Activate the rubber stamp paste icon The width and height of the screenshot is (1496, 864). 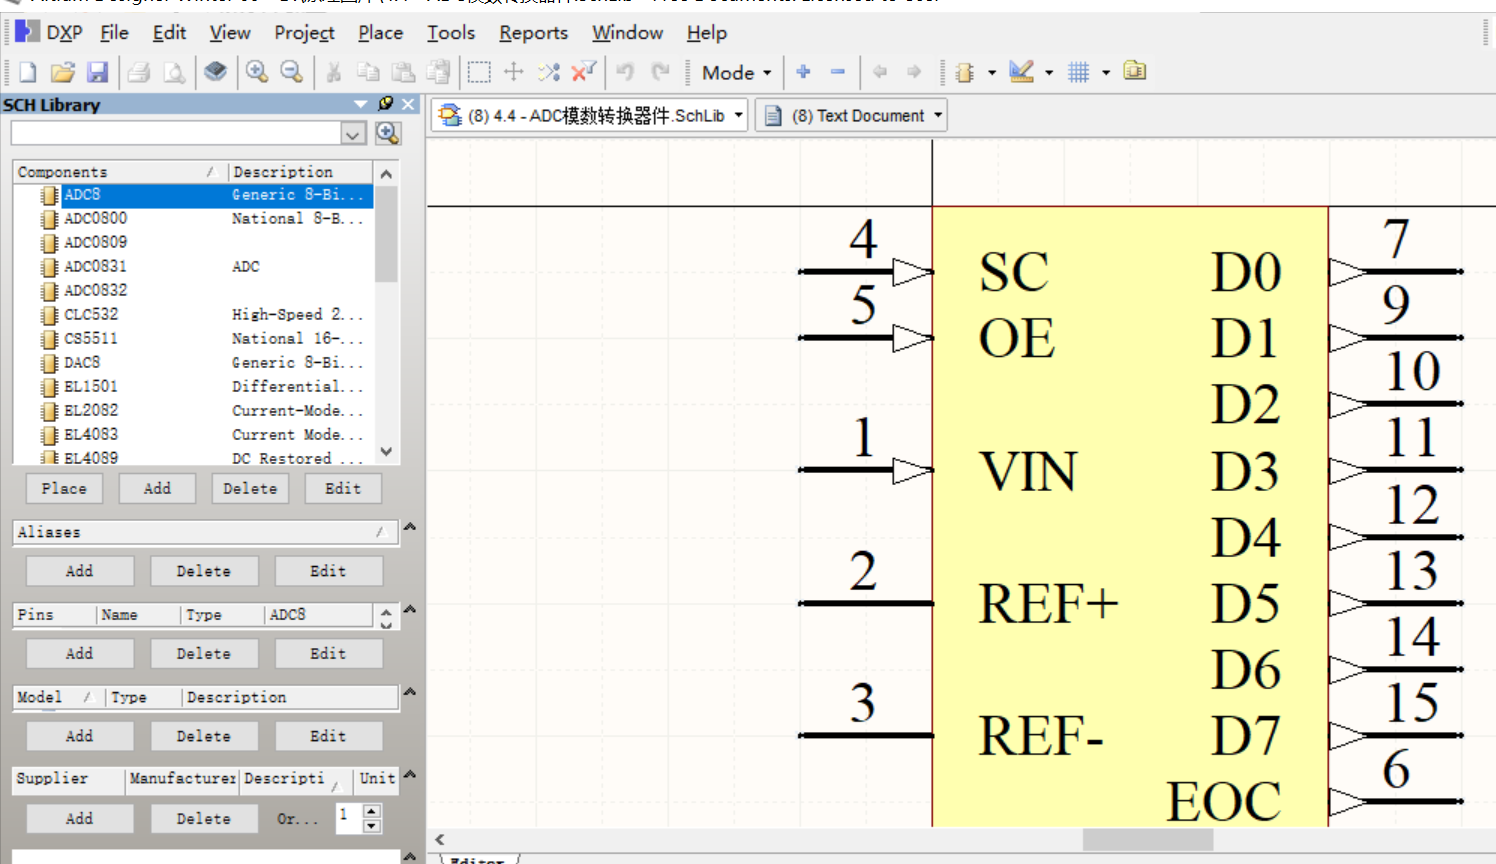click(438, 72)
